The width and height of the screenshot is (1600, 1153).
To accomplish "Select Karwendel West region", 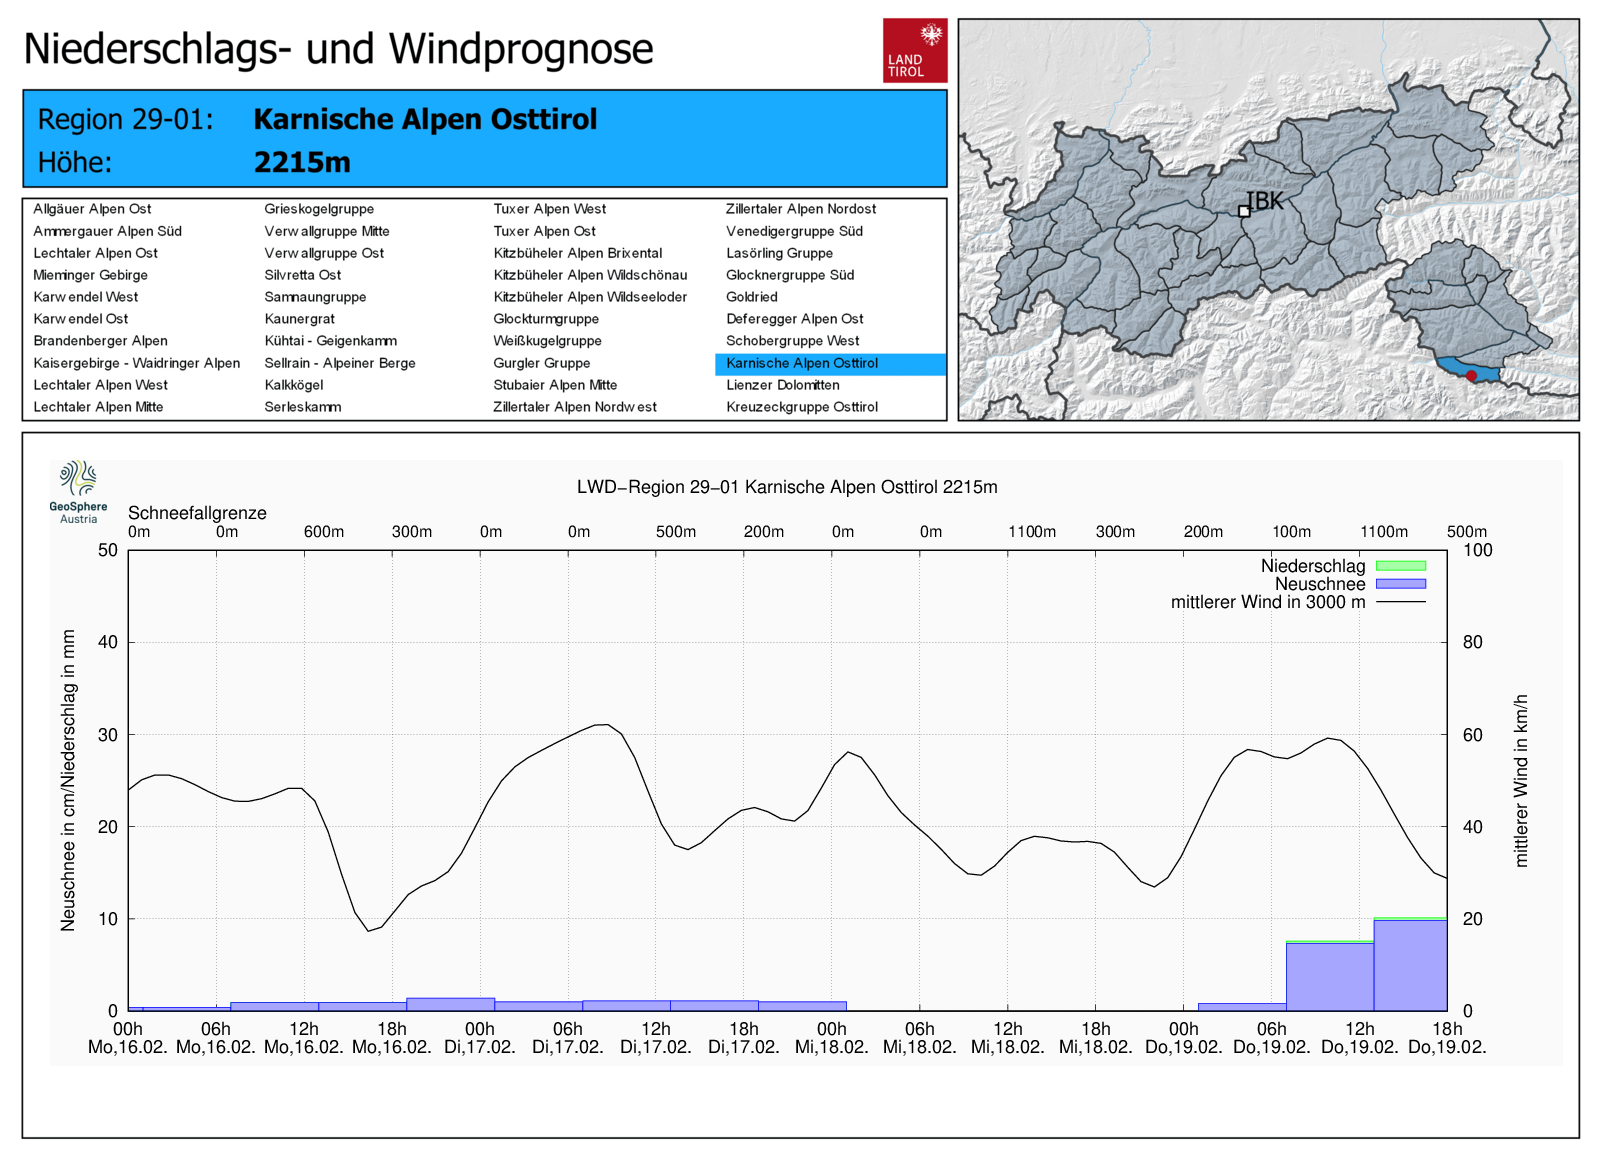I will [x=85, y=297].
